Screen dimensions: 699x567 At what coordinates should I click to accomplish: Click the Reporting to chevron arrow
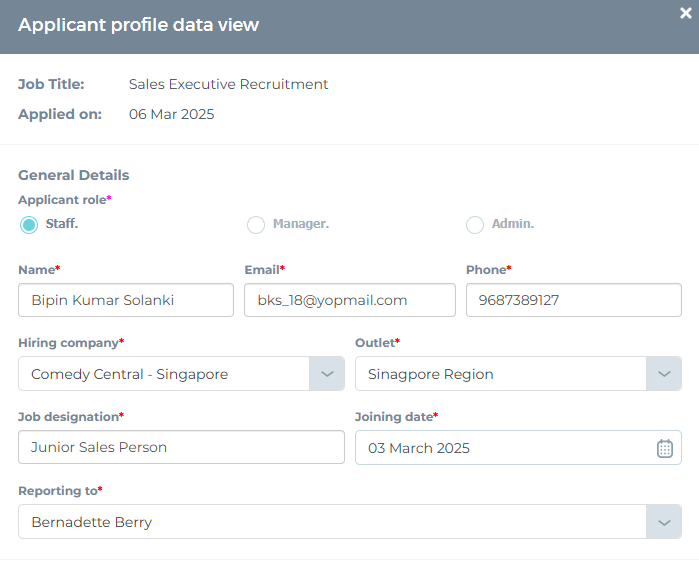pos(664,522)
